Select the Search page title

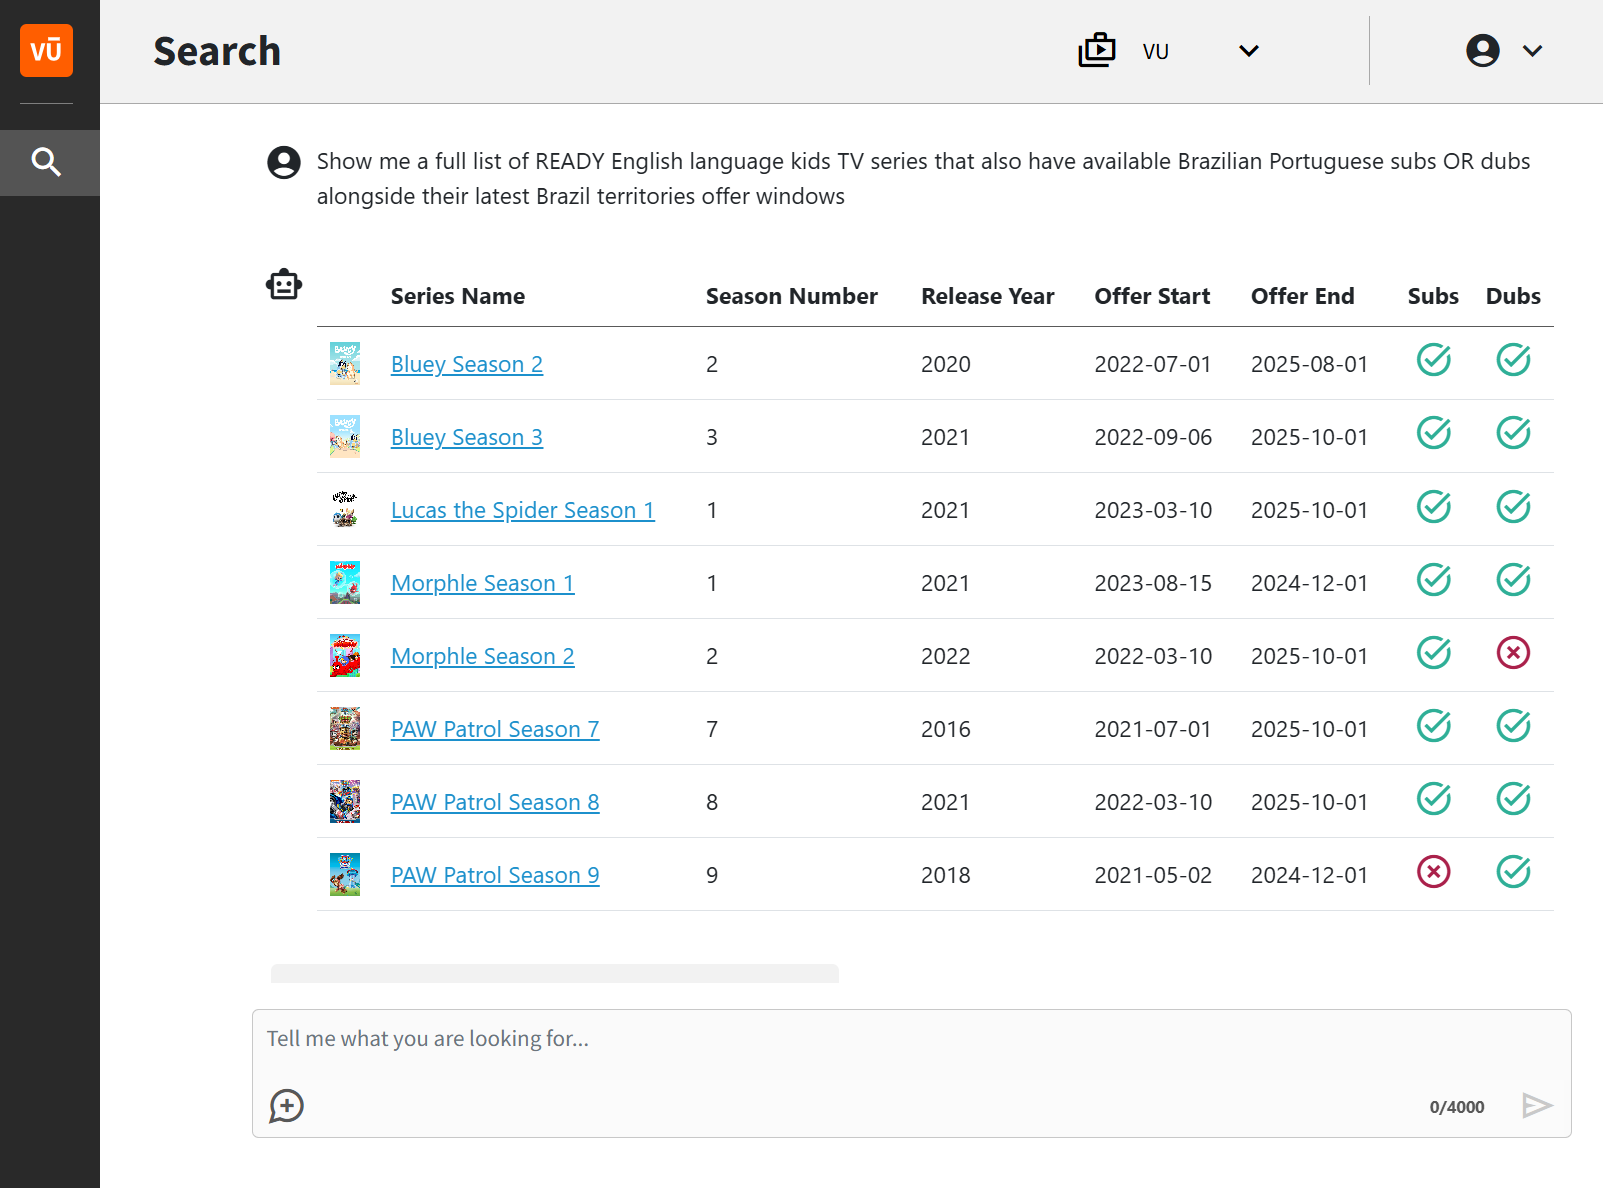point(216,51)
